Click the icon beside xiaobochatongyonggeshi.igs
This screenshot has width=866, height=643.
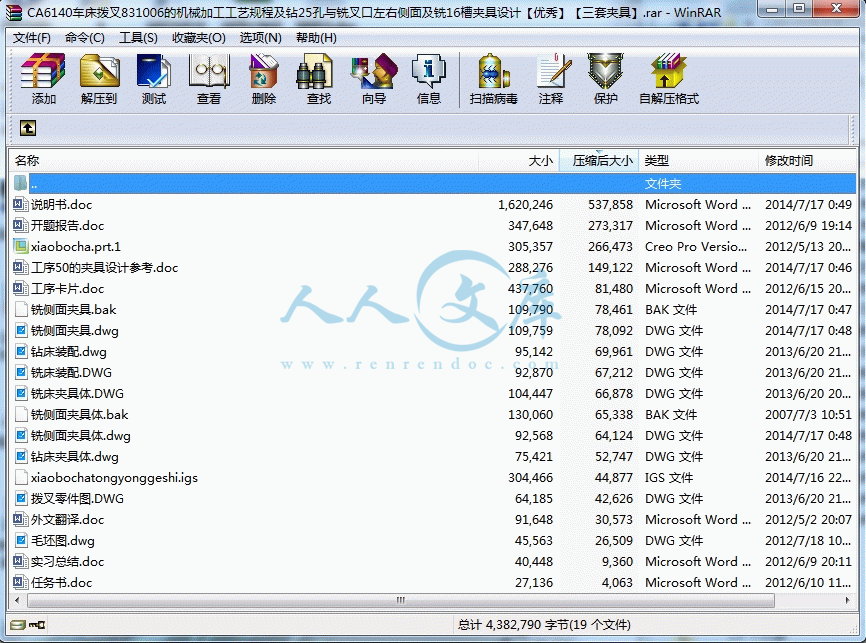pyautogui.click(x=20, y=477)
